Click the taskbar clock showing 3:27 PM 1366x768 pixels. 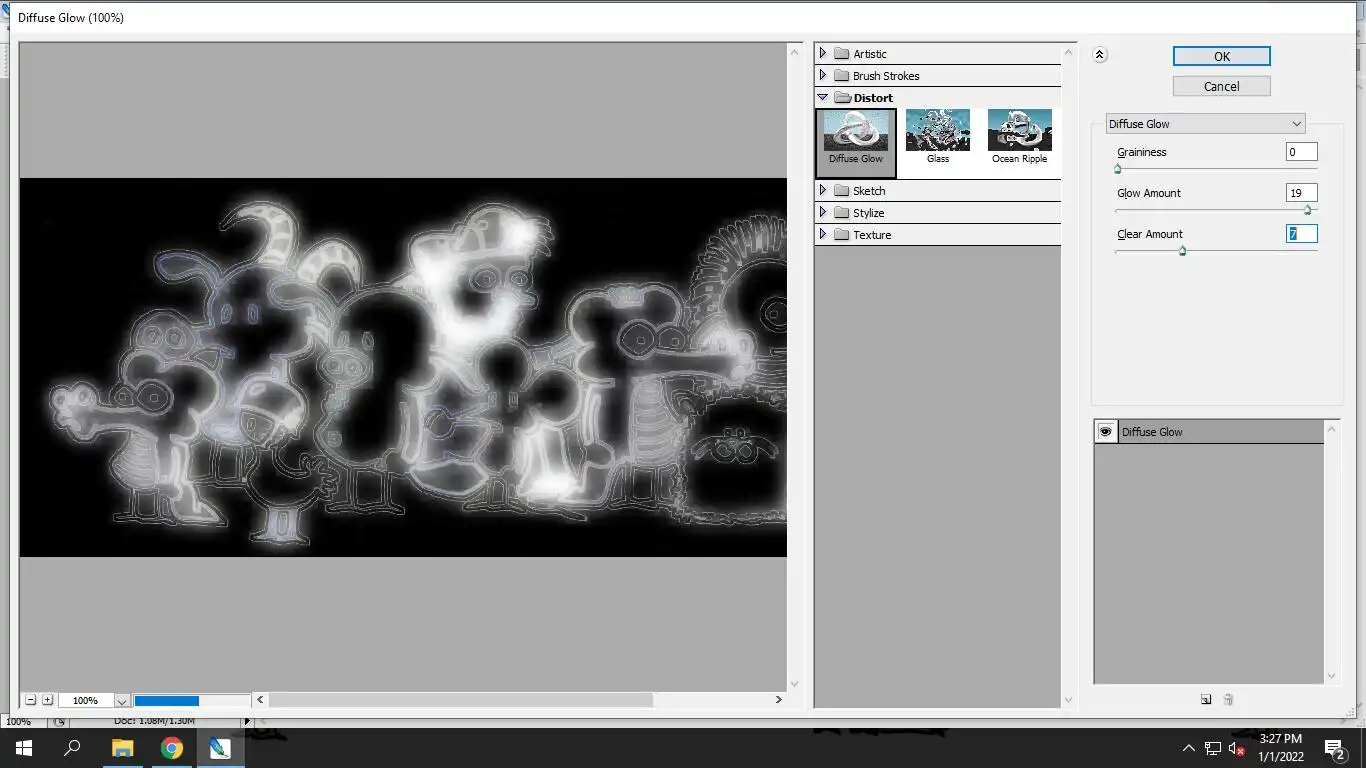1281,748
